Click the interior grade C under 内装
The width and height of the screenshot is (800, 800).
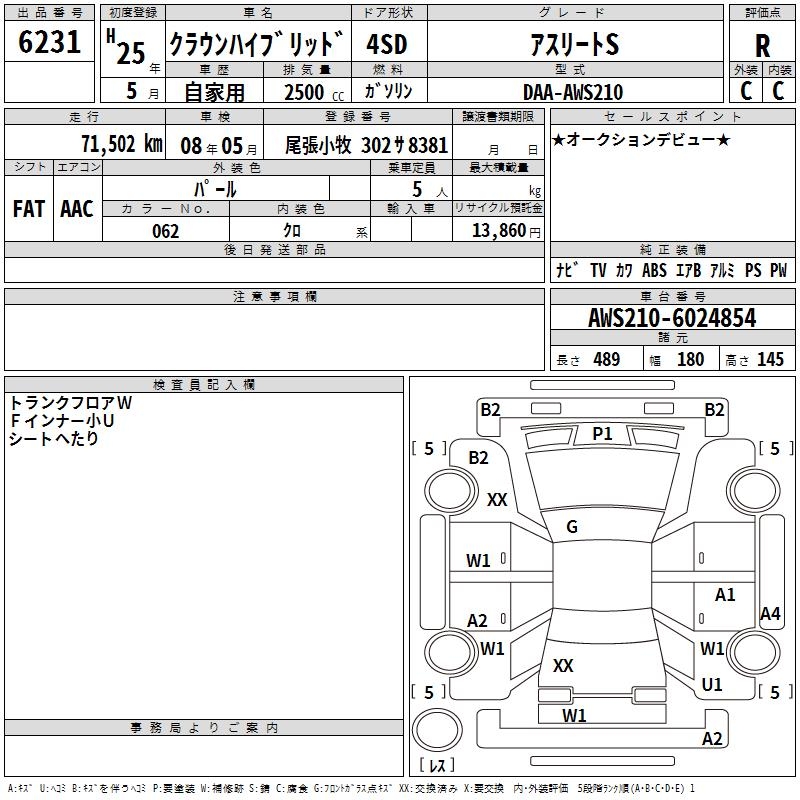(778, 91)
